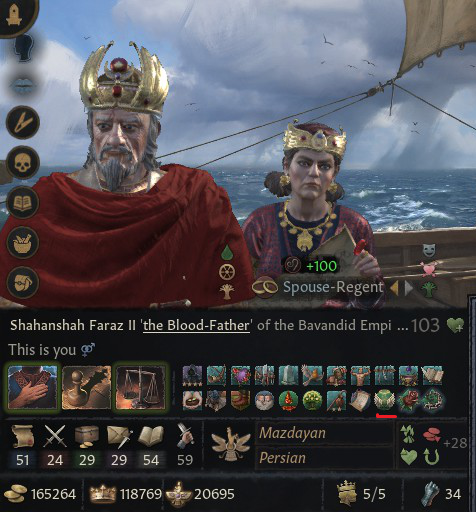Image resolution: width=476 pixels, height=512 pixels.
Task: Click the skull icon in the left sidebar
Action: (23, 163)
